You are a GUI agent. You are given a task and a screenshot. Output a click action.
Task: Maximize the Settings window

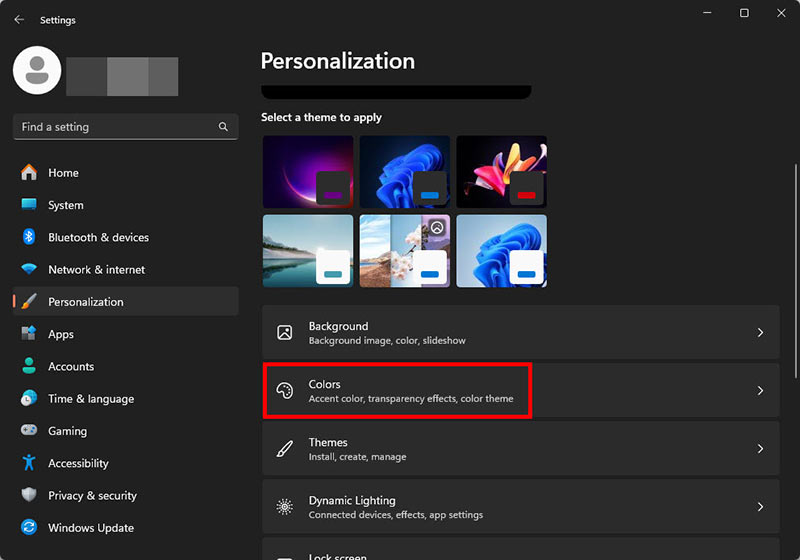pyautogui.click(x=744, y=13)
